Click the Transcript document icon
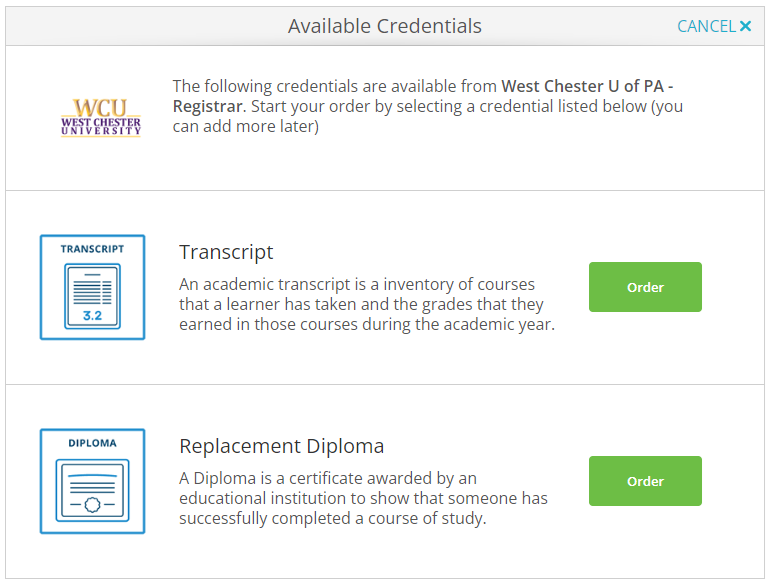The image size is (776, 584). (x=92, y=287)
